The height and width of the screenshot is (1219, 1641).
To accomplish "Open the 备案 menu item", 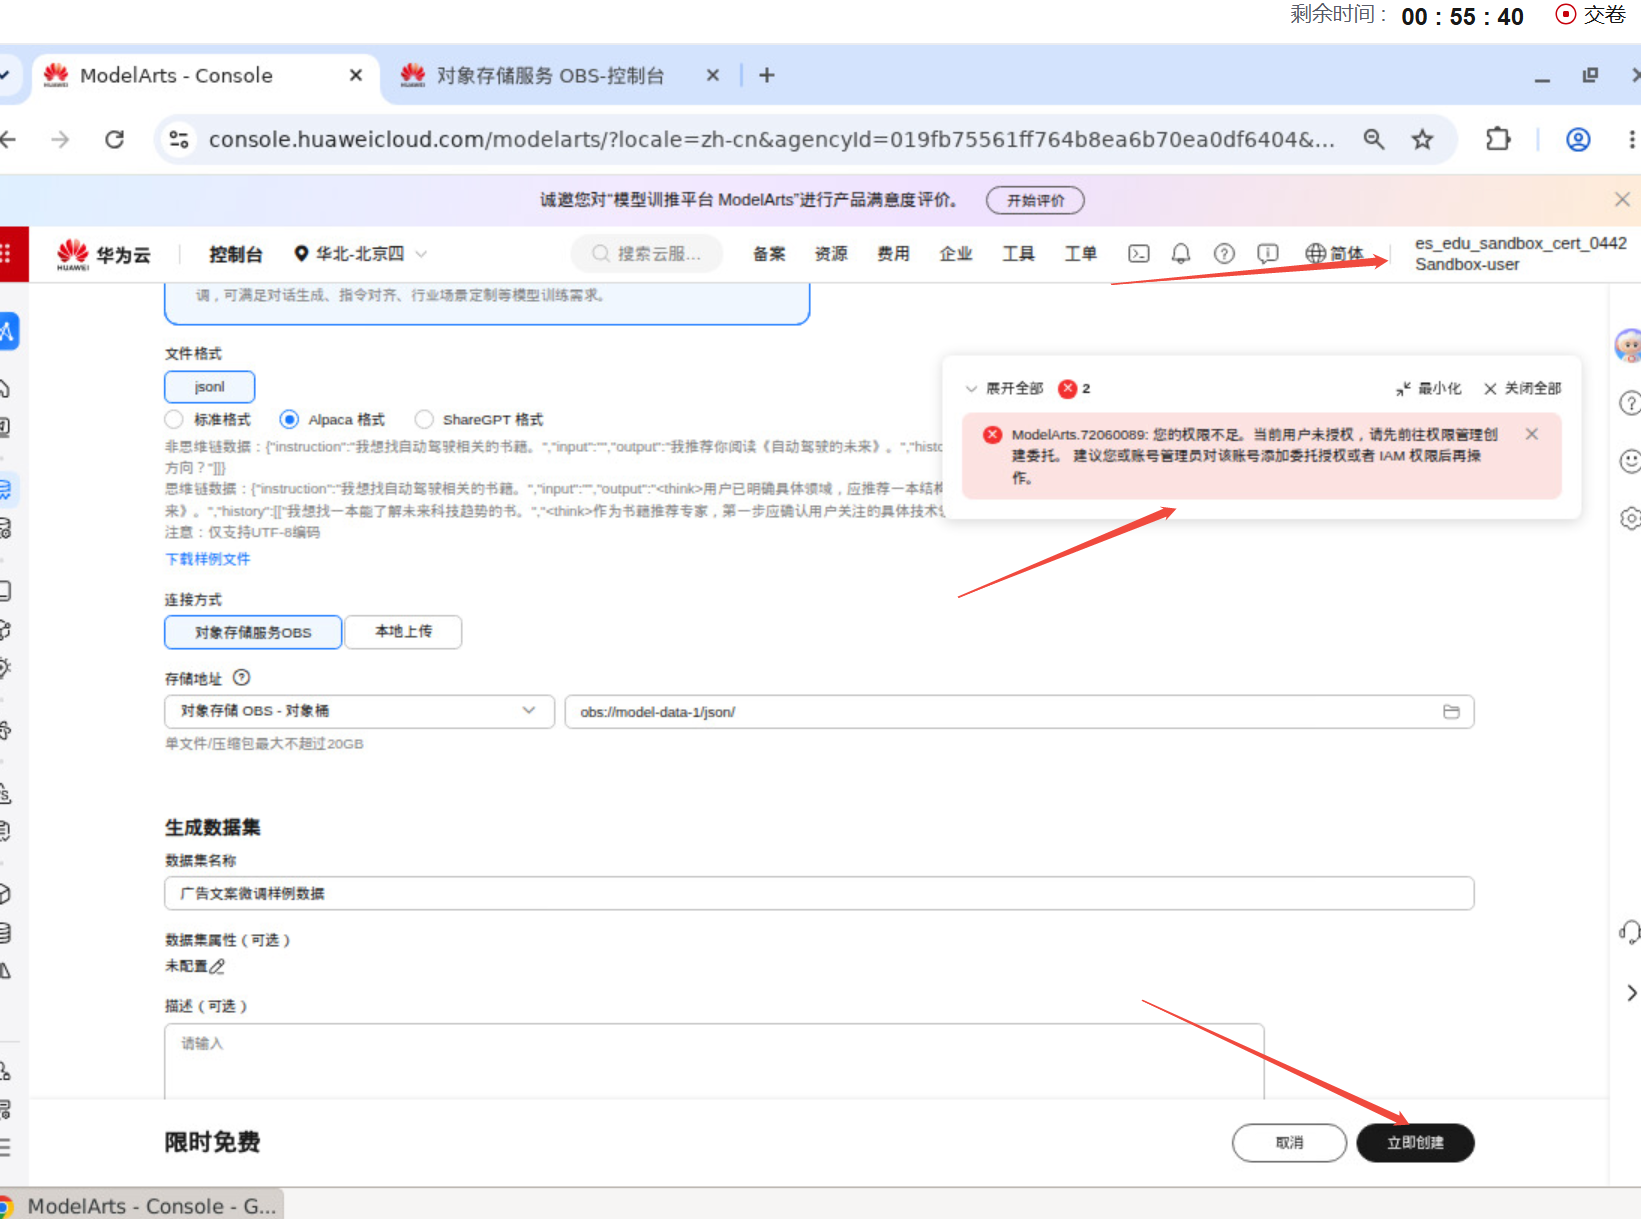I will pyautogui.click(x=769, y=254).
